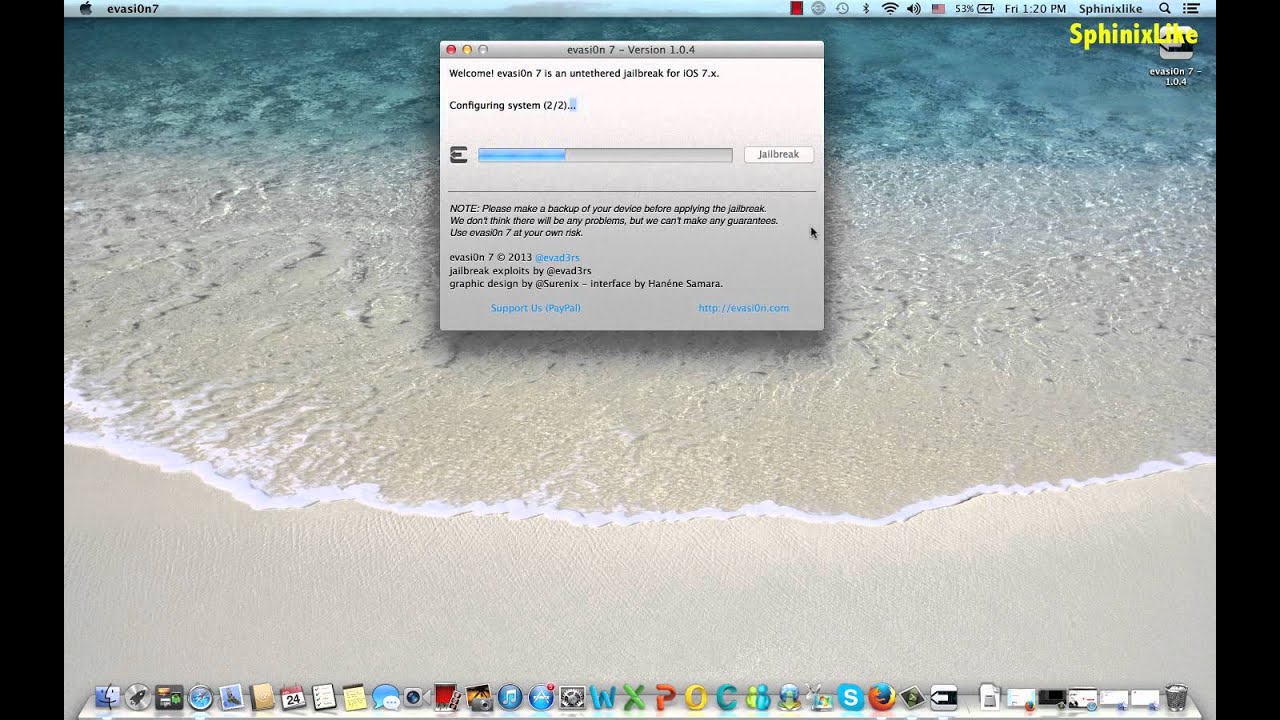Visit the http://evasi0n.com link
The width and height of the screenshot is (1280, 720).
point(743,308)
